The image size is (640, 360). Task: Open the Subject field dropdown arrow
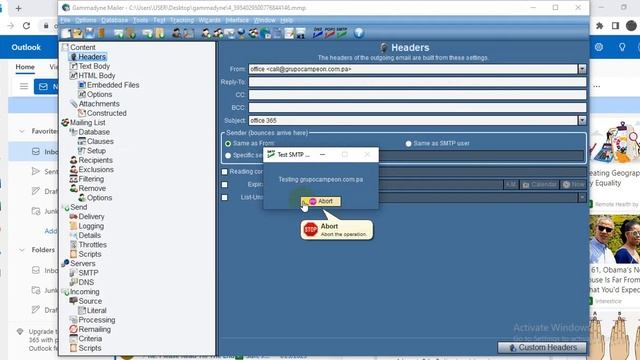point(582,120)
